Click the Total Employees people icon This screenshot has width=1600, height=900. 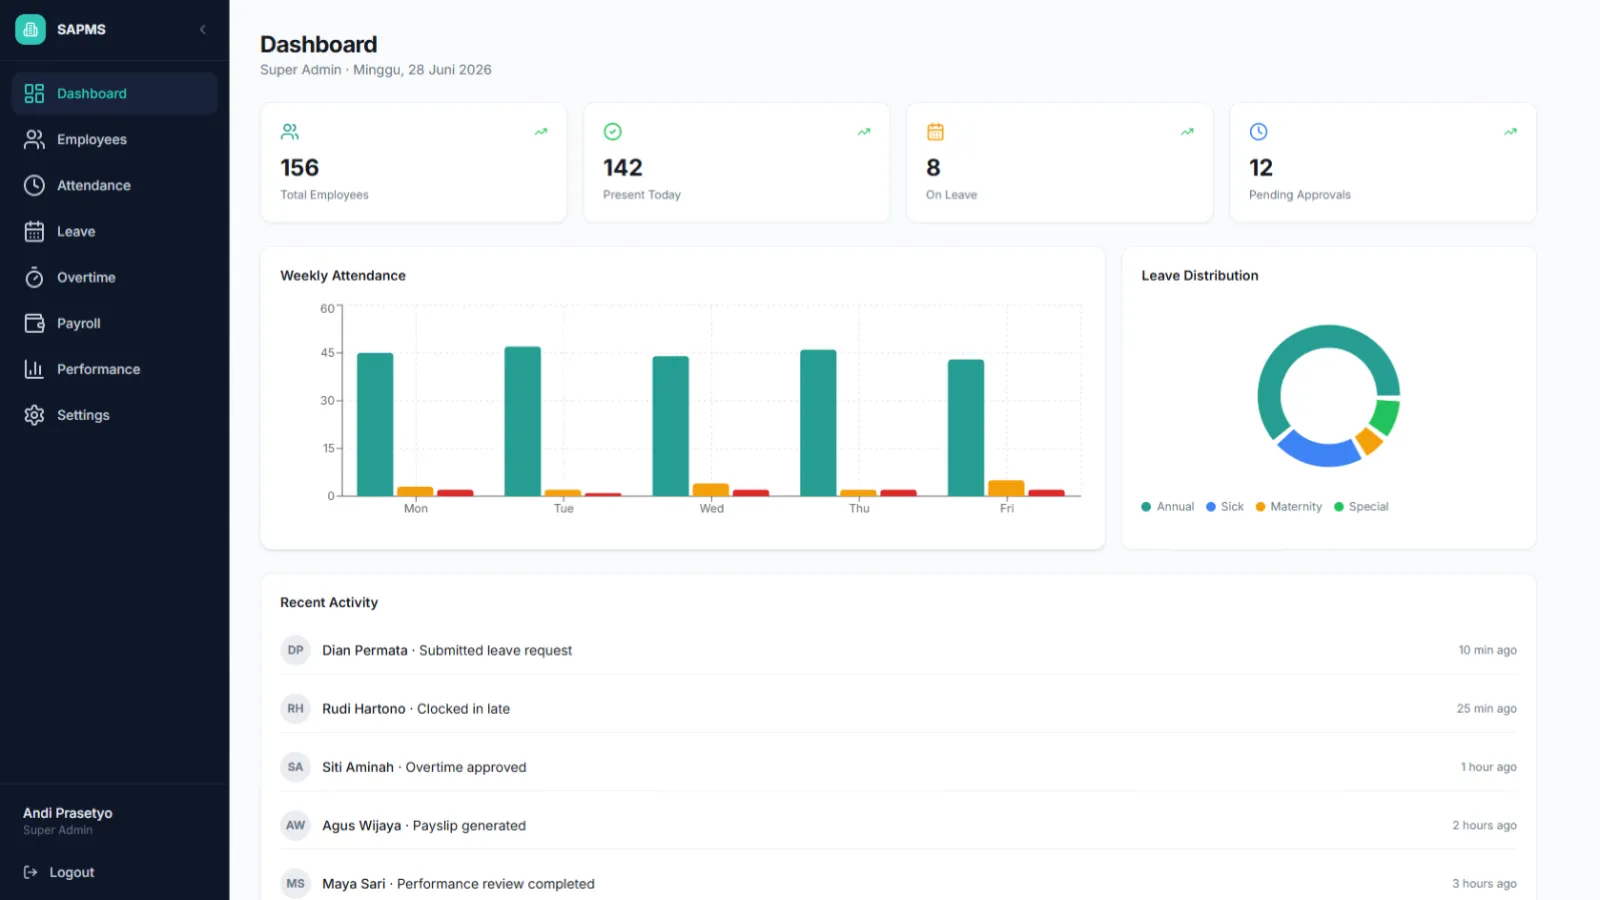click(x=290, y=131)
